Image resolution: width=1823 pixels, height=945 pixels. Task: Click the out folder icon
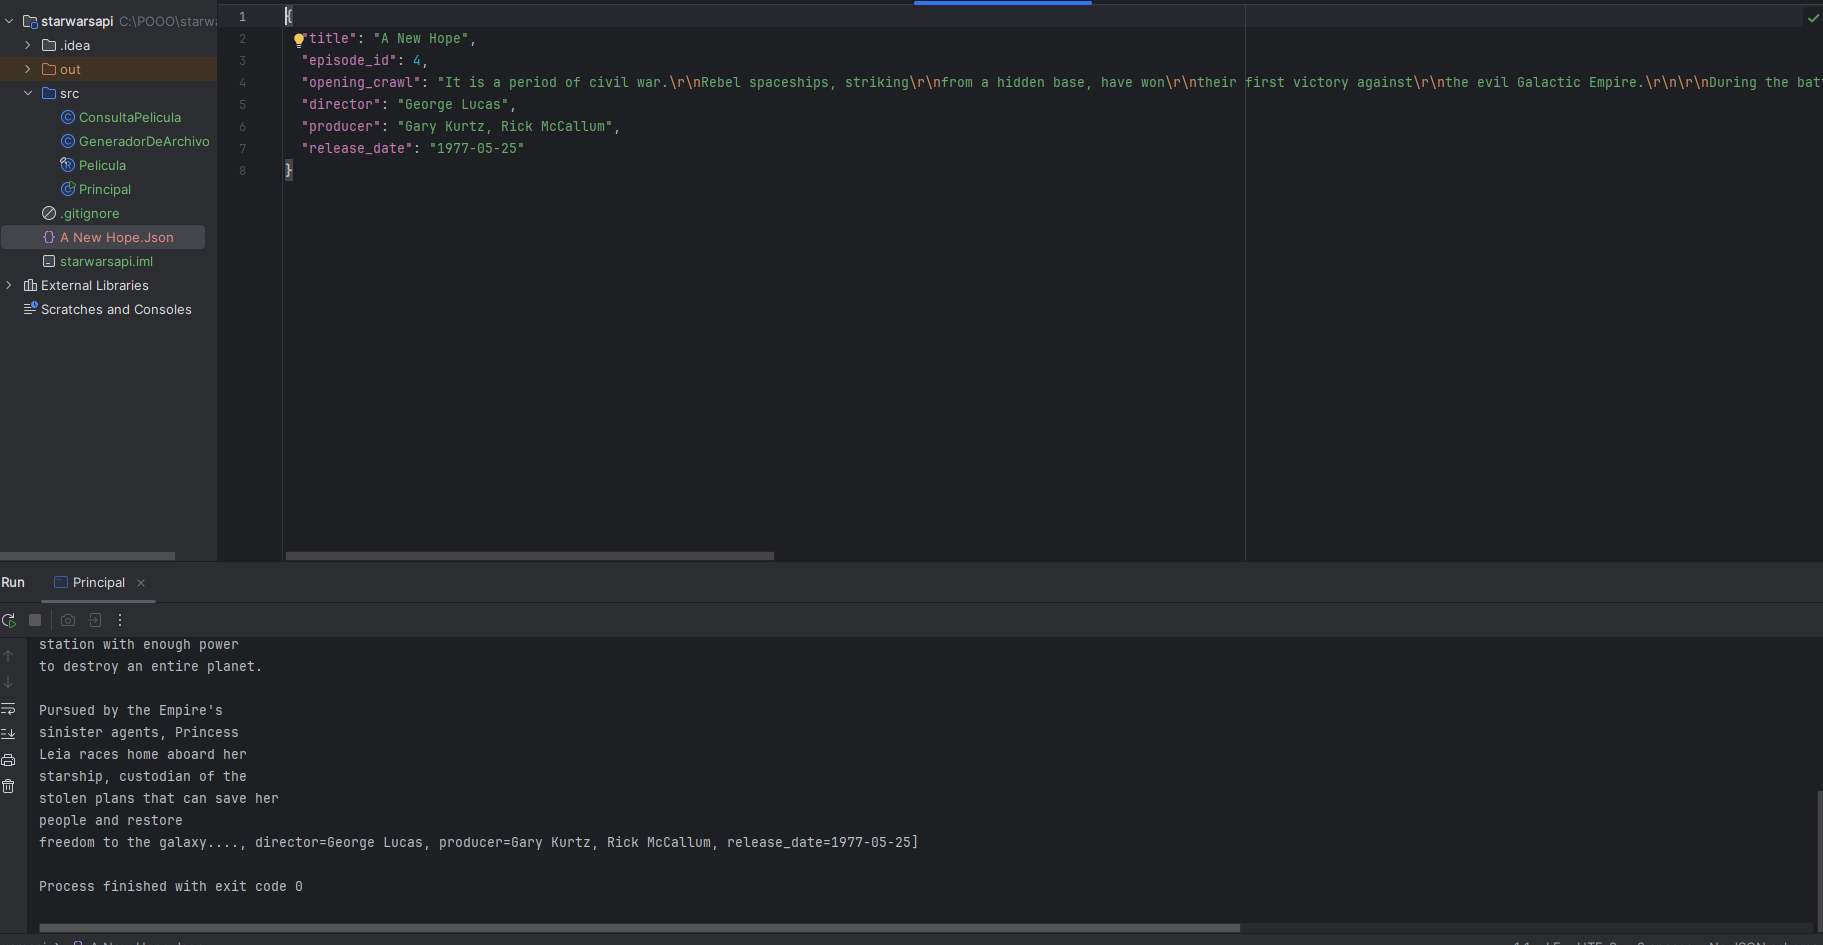point(49,69)
